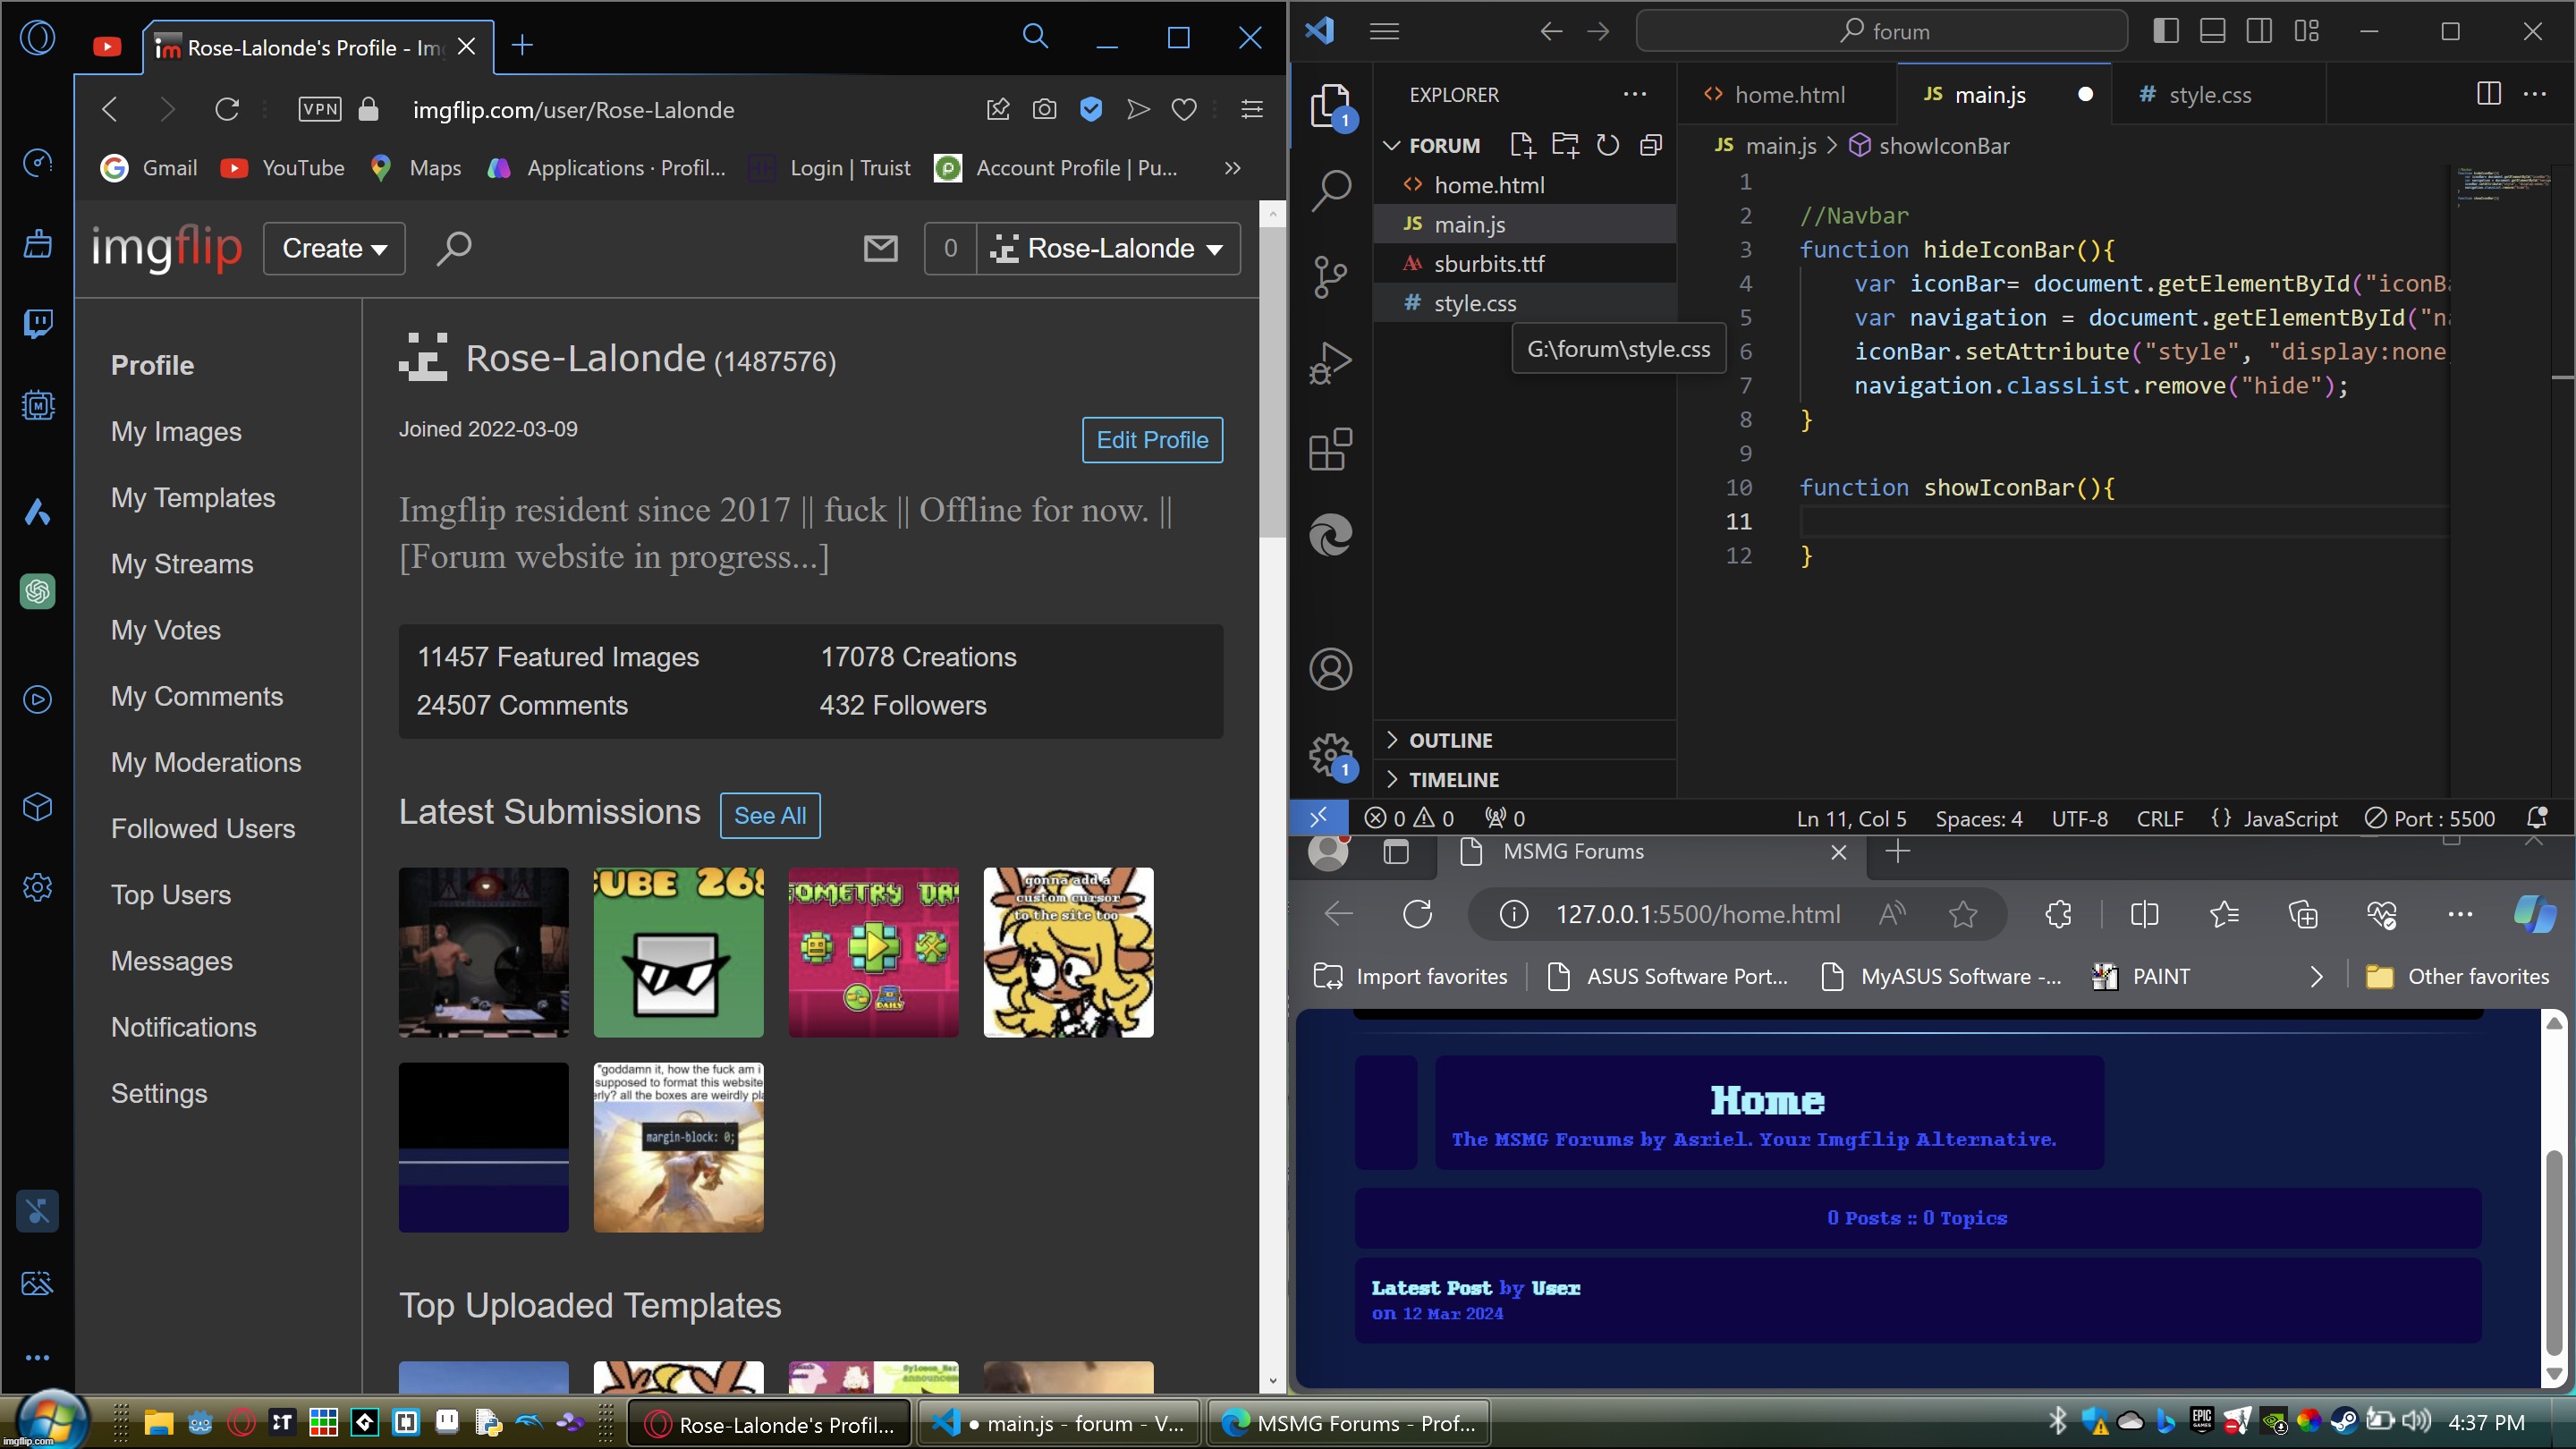Open Manage gear in VS Code activity bar
This screenshot has width=2576, height=1449.
1330,754
